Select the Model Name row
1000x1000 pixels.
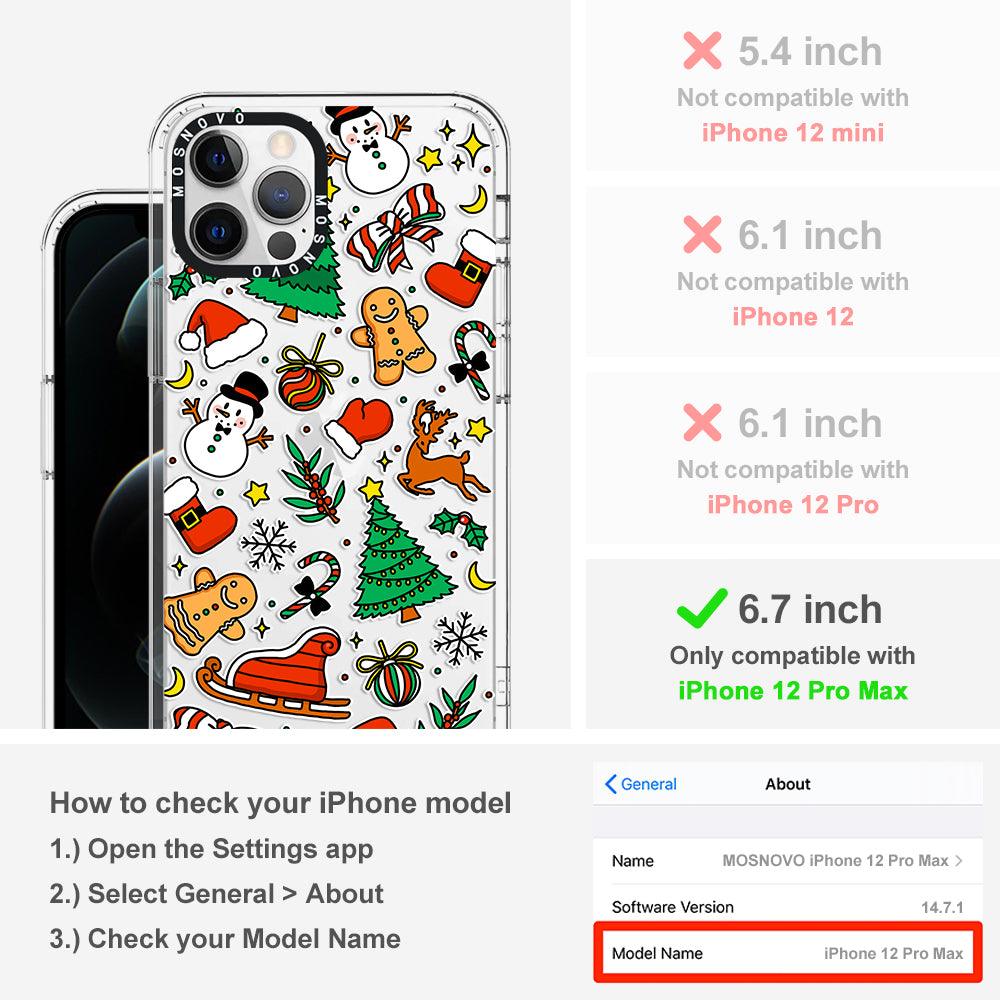(x=788, y=953)
